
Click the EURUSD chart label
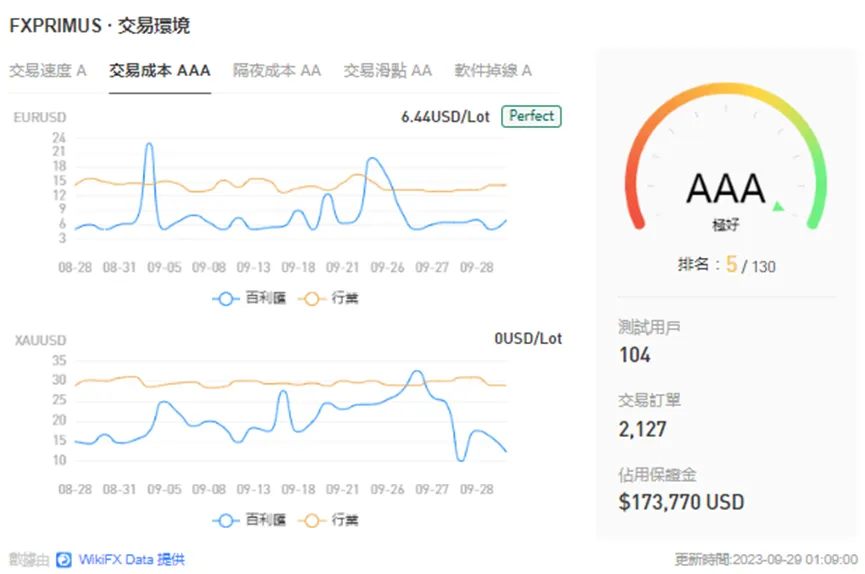[x=40, y=118]
